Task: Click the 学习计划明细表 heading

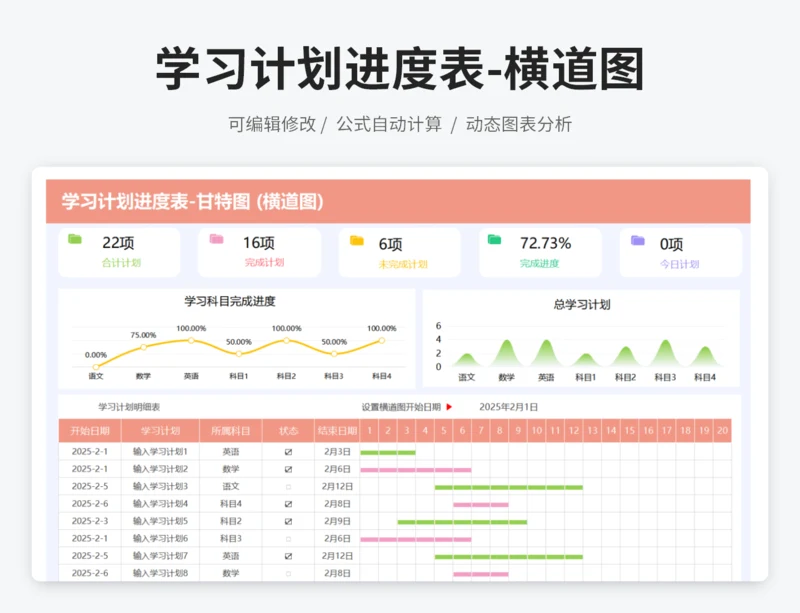Action: pos(129,407)
